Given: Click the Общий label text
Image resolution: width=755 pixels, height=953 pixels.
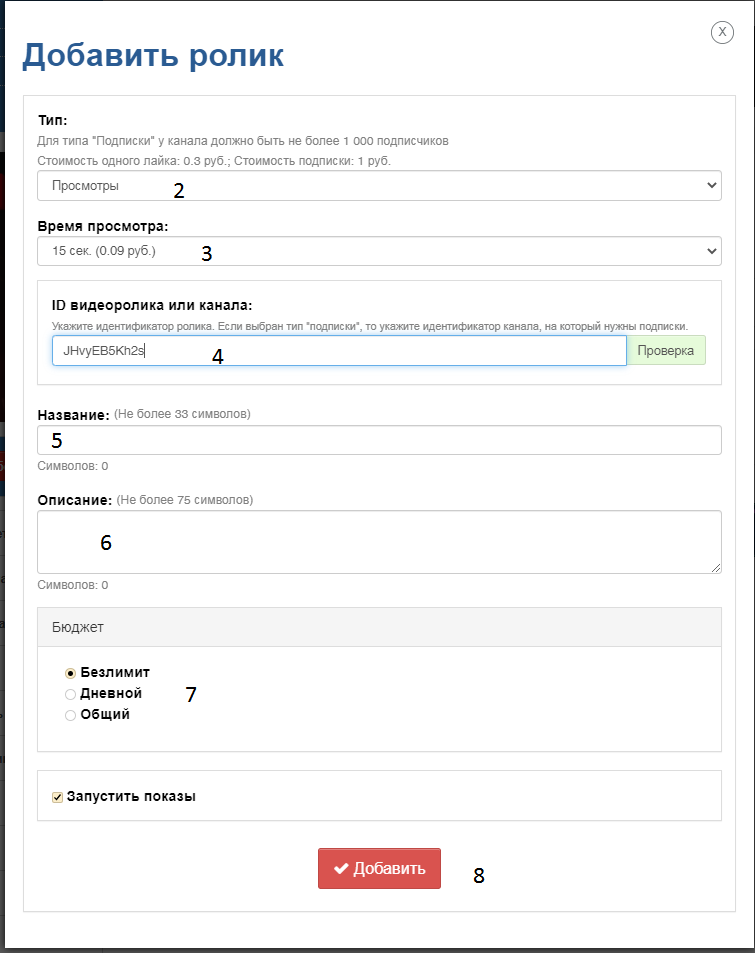Looking at the screenshot, I should (105, 714).
